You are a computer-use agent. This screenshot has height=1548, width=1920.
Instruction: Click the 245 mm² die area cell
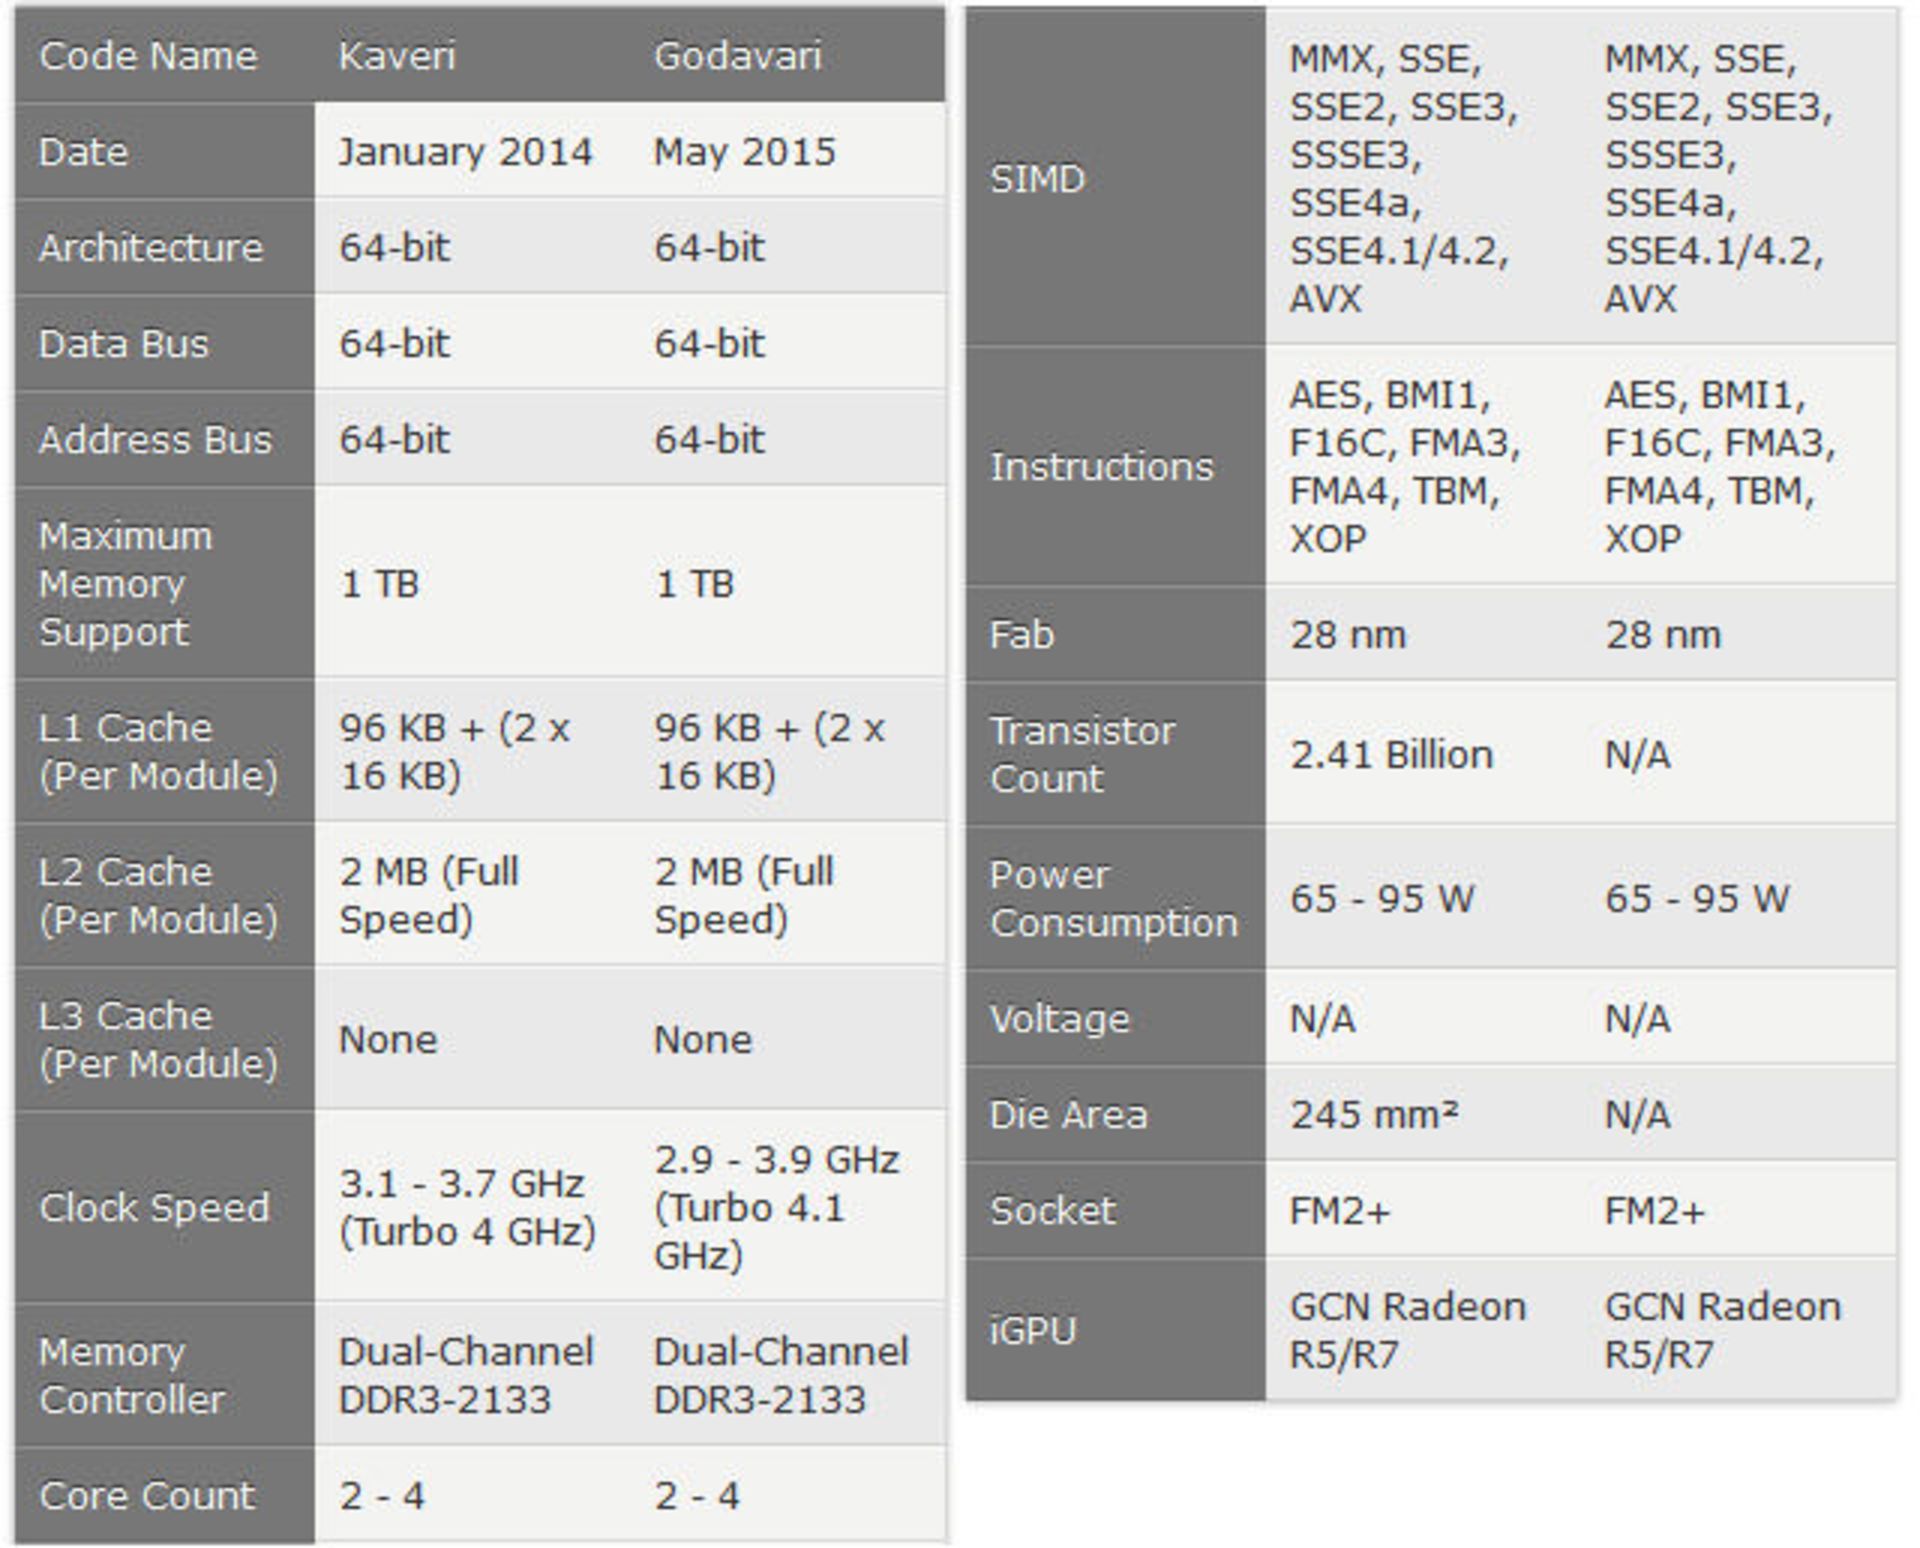pos(1422,1114)
